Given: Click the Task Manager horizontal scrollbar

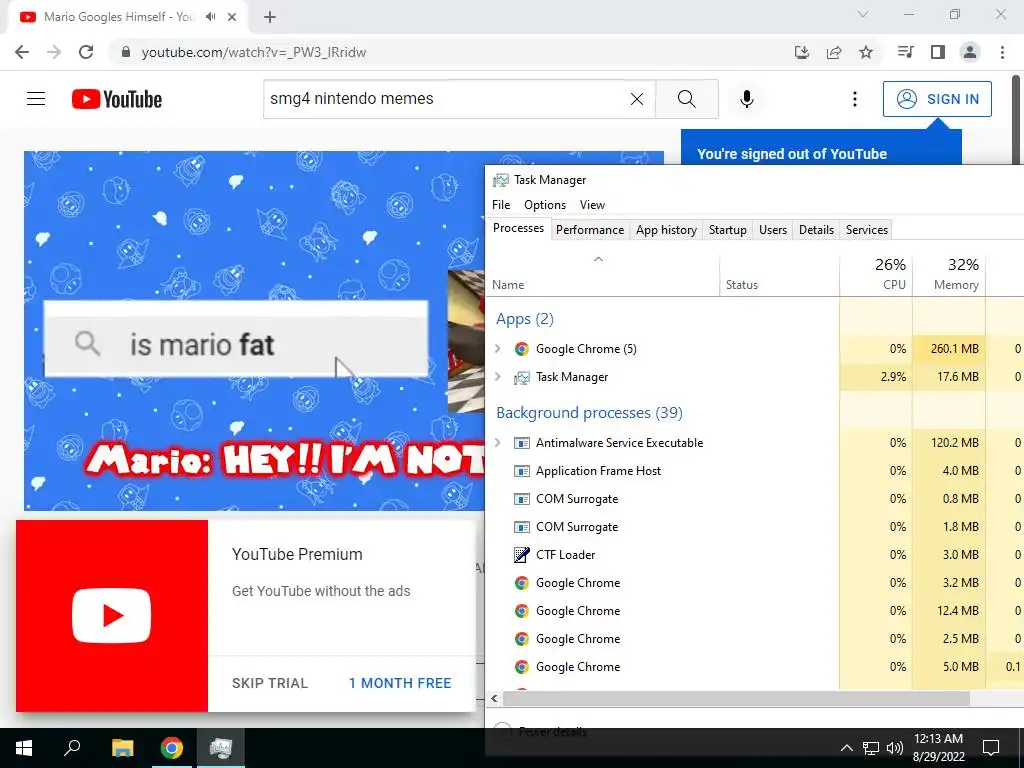Looking at the screenshot, I should point(735,699).
